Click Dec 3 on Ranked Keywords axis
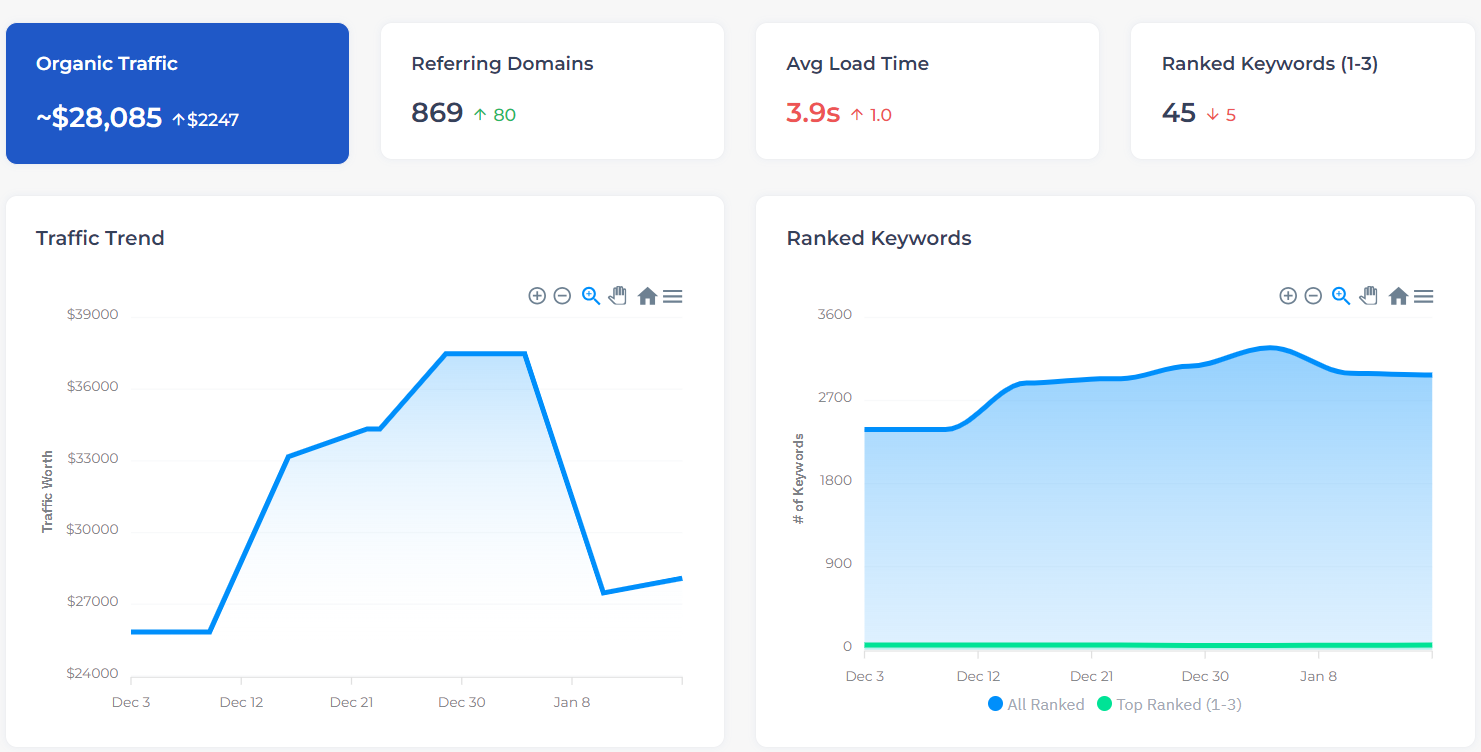Image resolution: width=1481 pixels, height=752 pixels. [865, 676]
